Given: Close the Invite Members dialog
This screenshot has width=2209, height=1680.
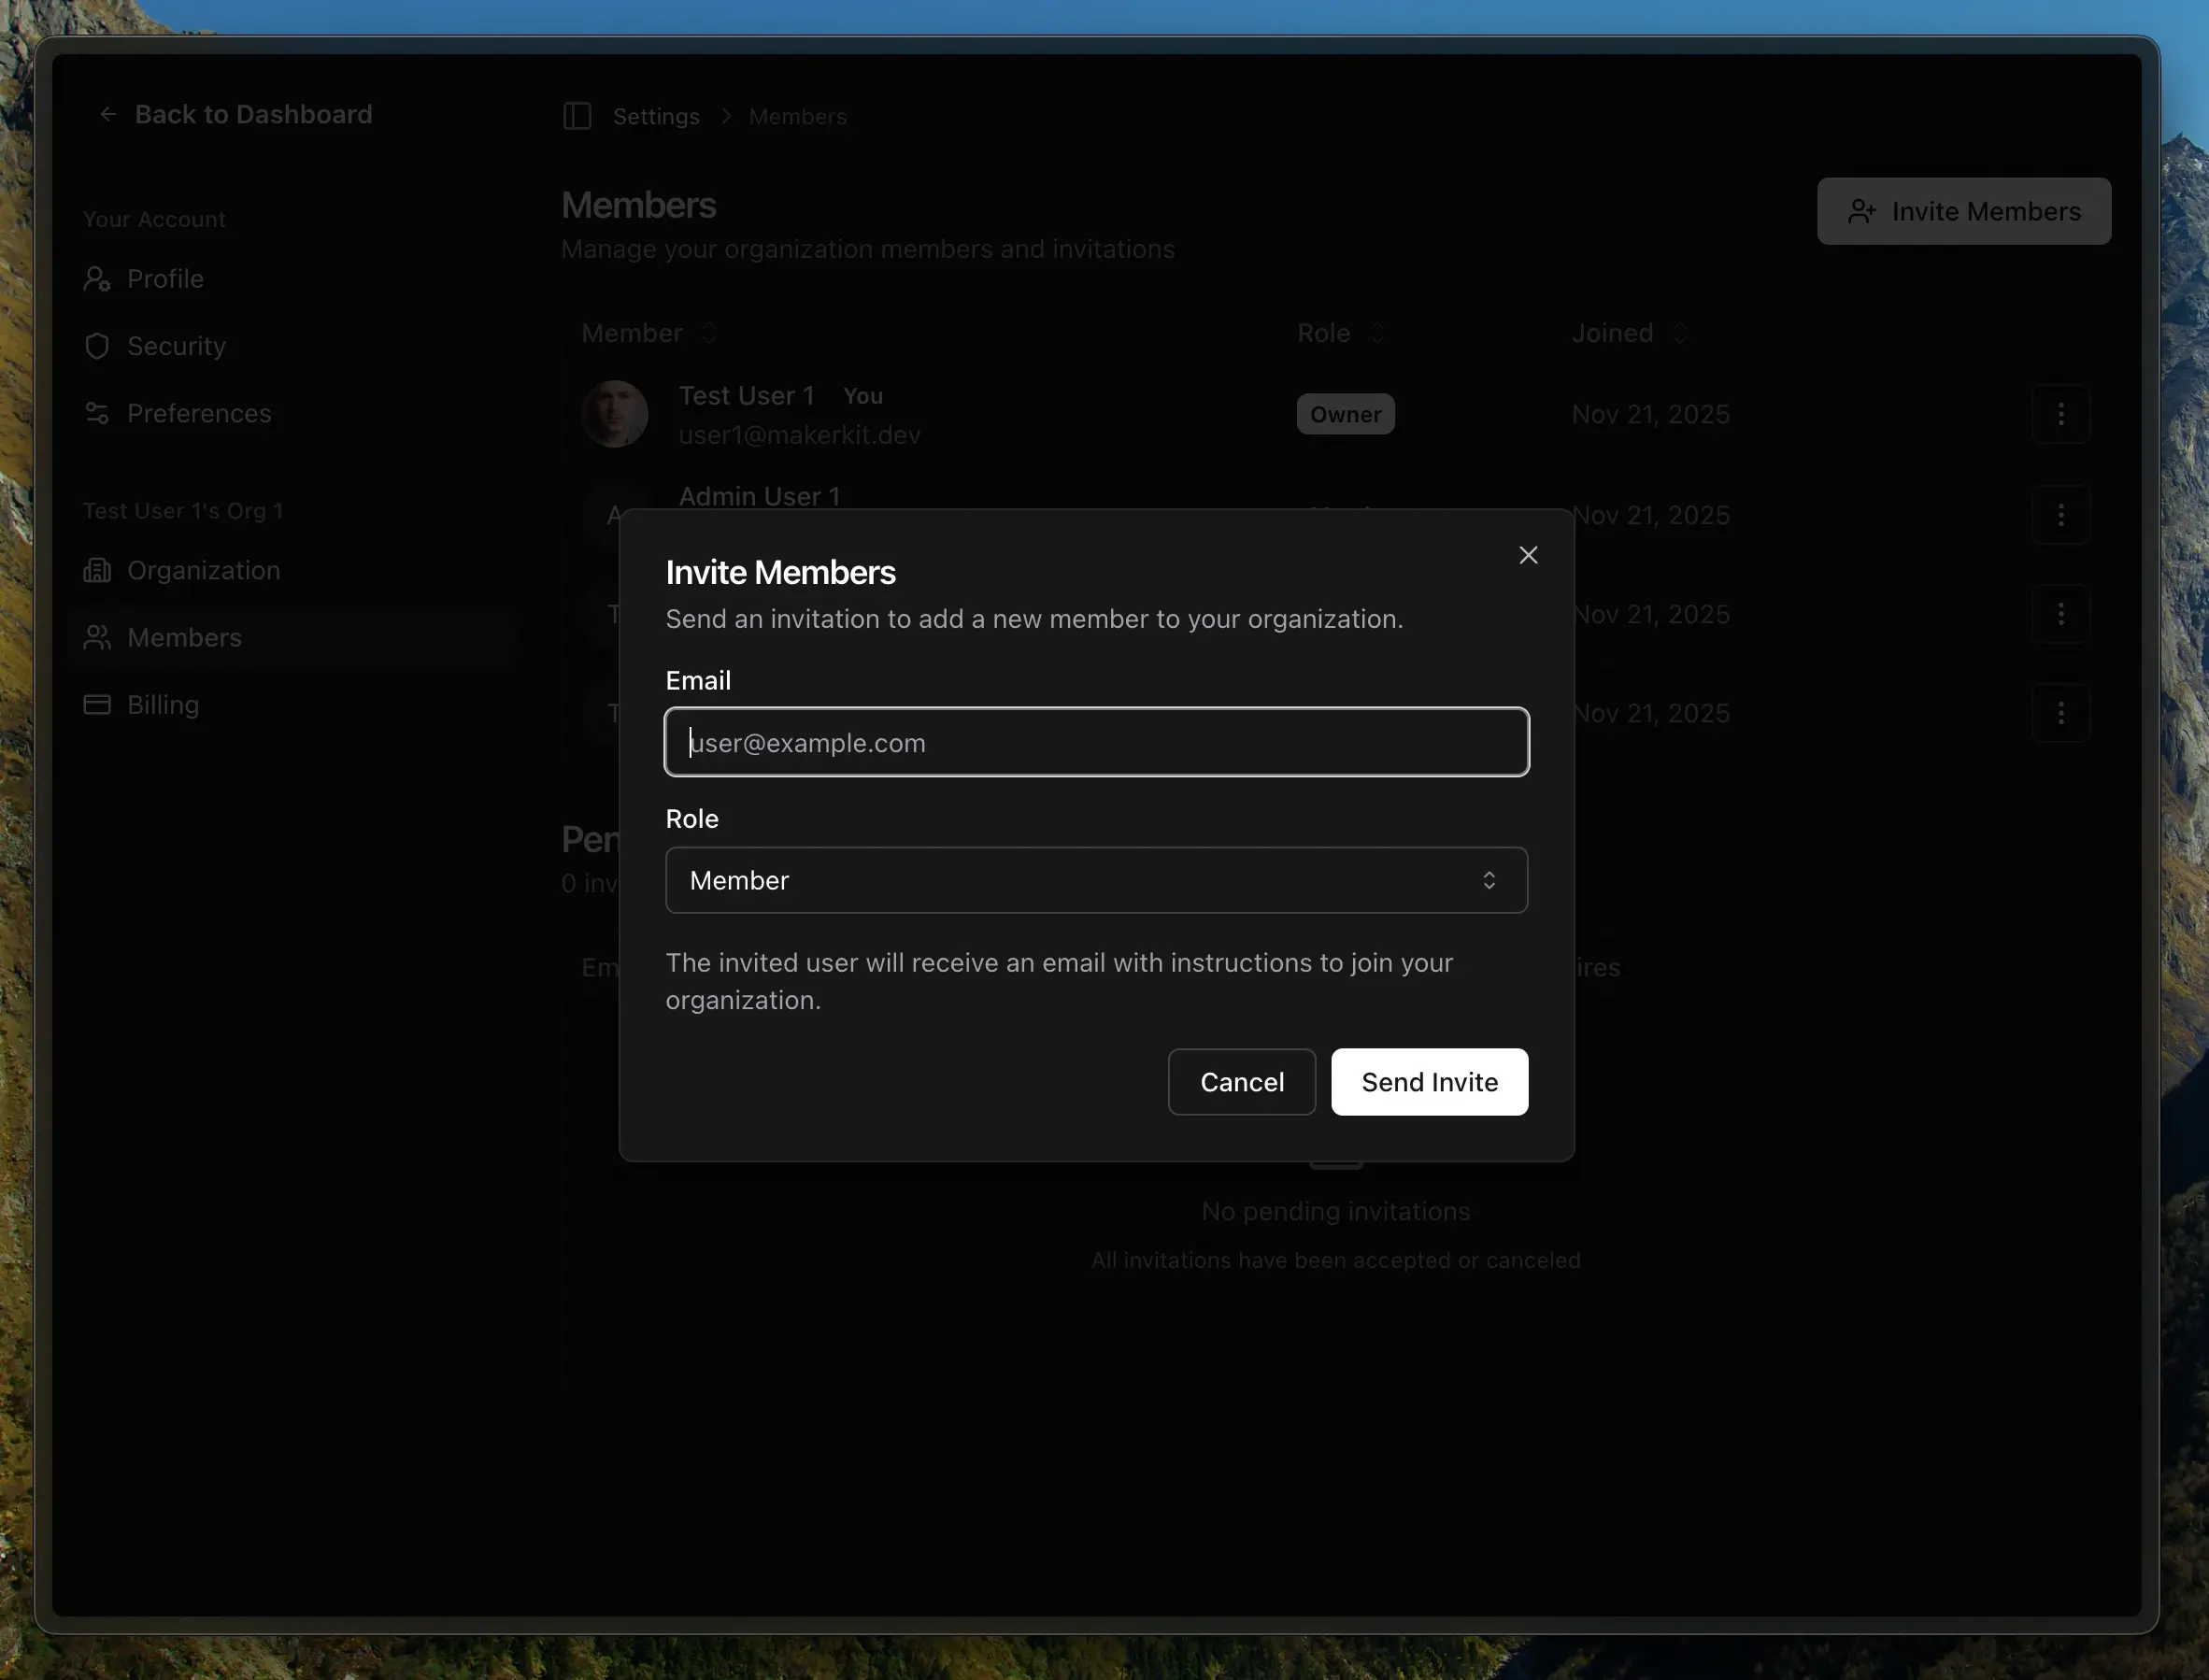Looking at the screenshot, I should 1528,555.
